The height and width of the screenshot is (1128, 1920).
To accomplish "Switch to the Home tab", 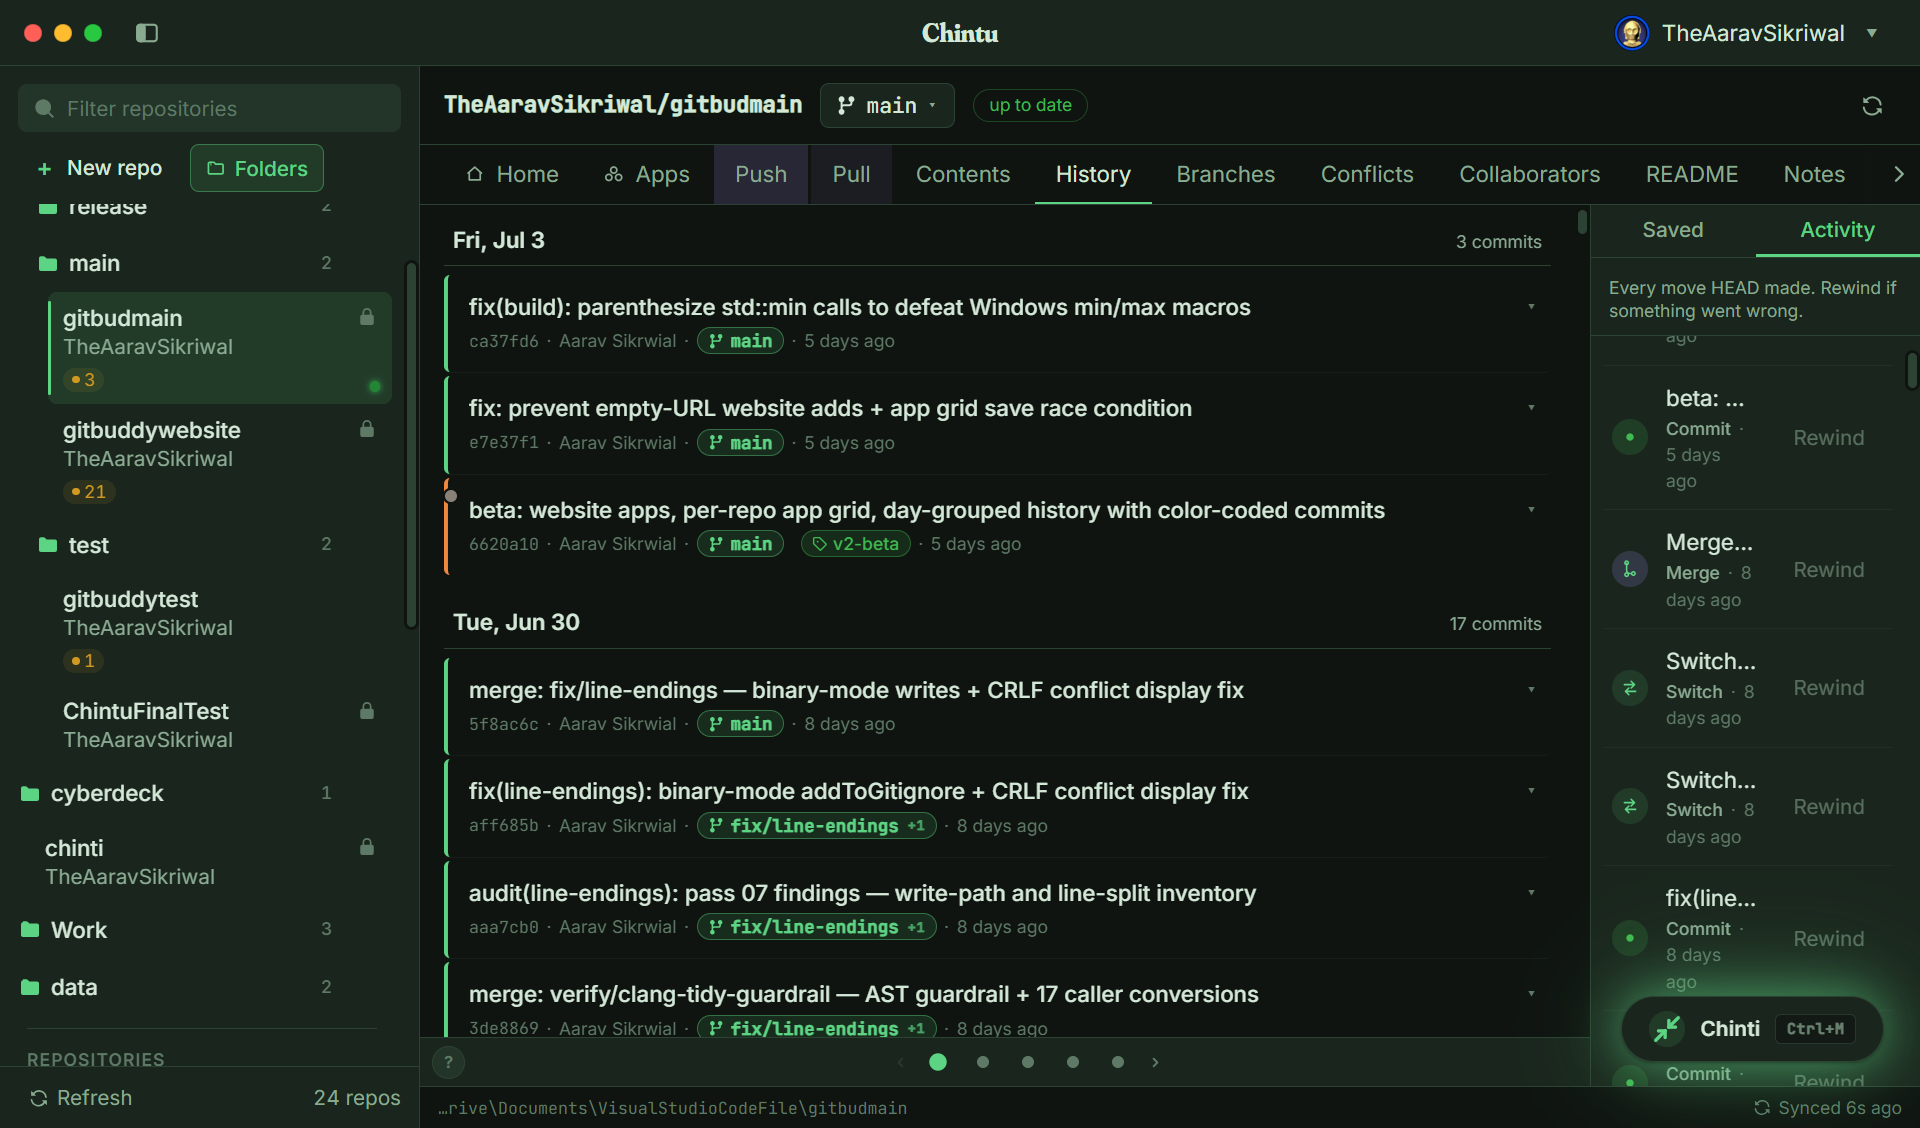I will 512,175.
